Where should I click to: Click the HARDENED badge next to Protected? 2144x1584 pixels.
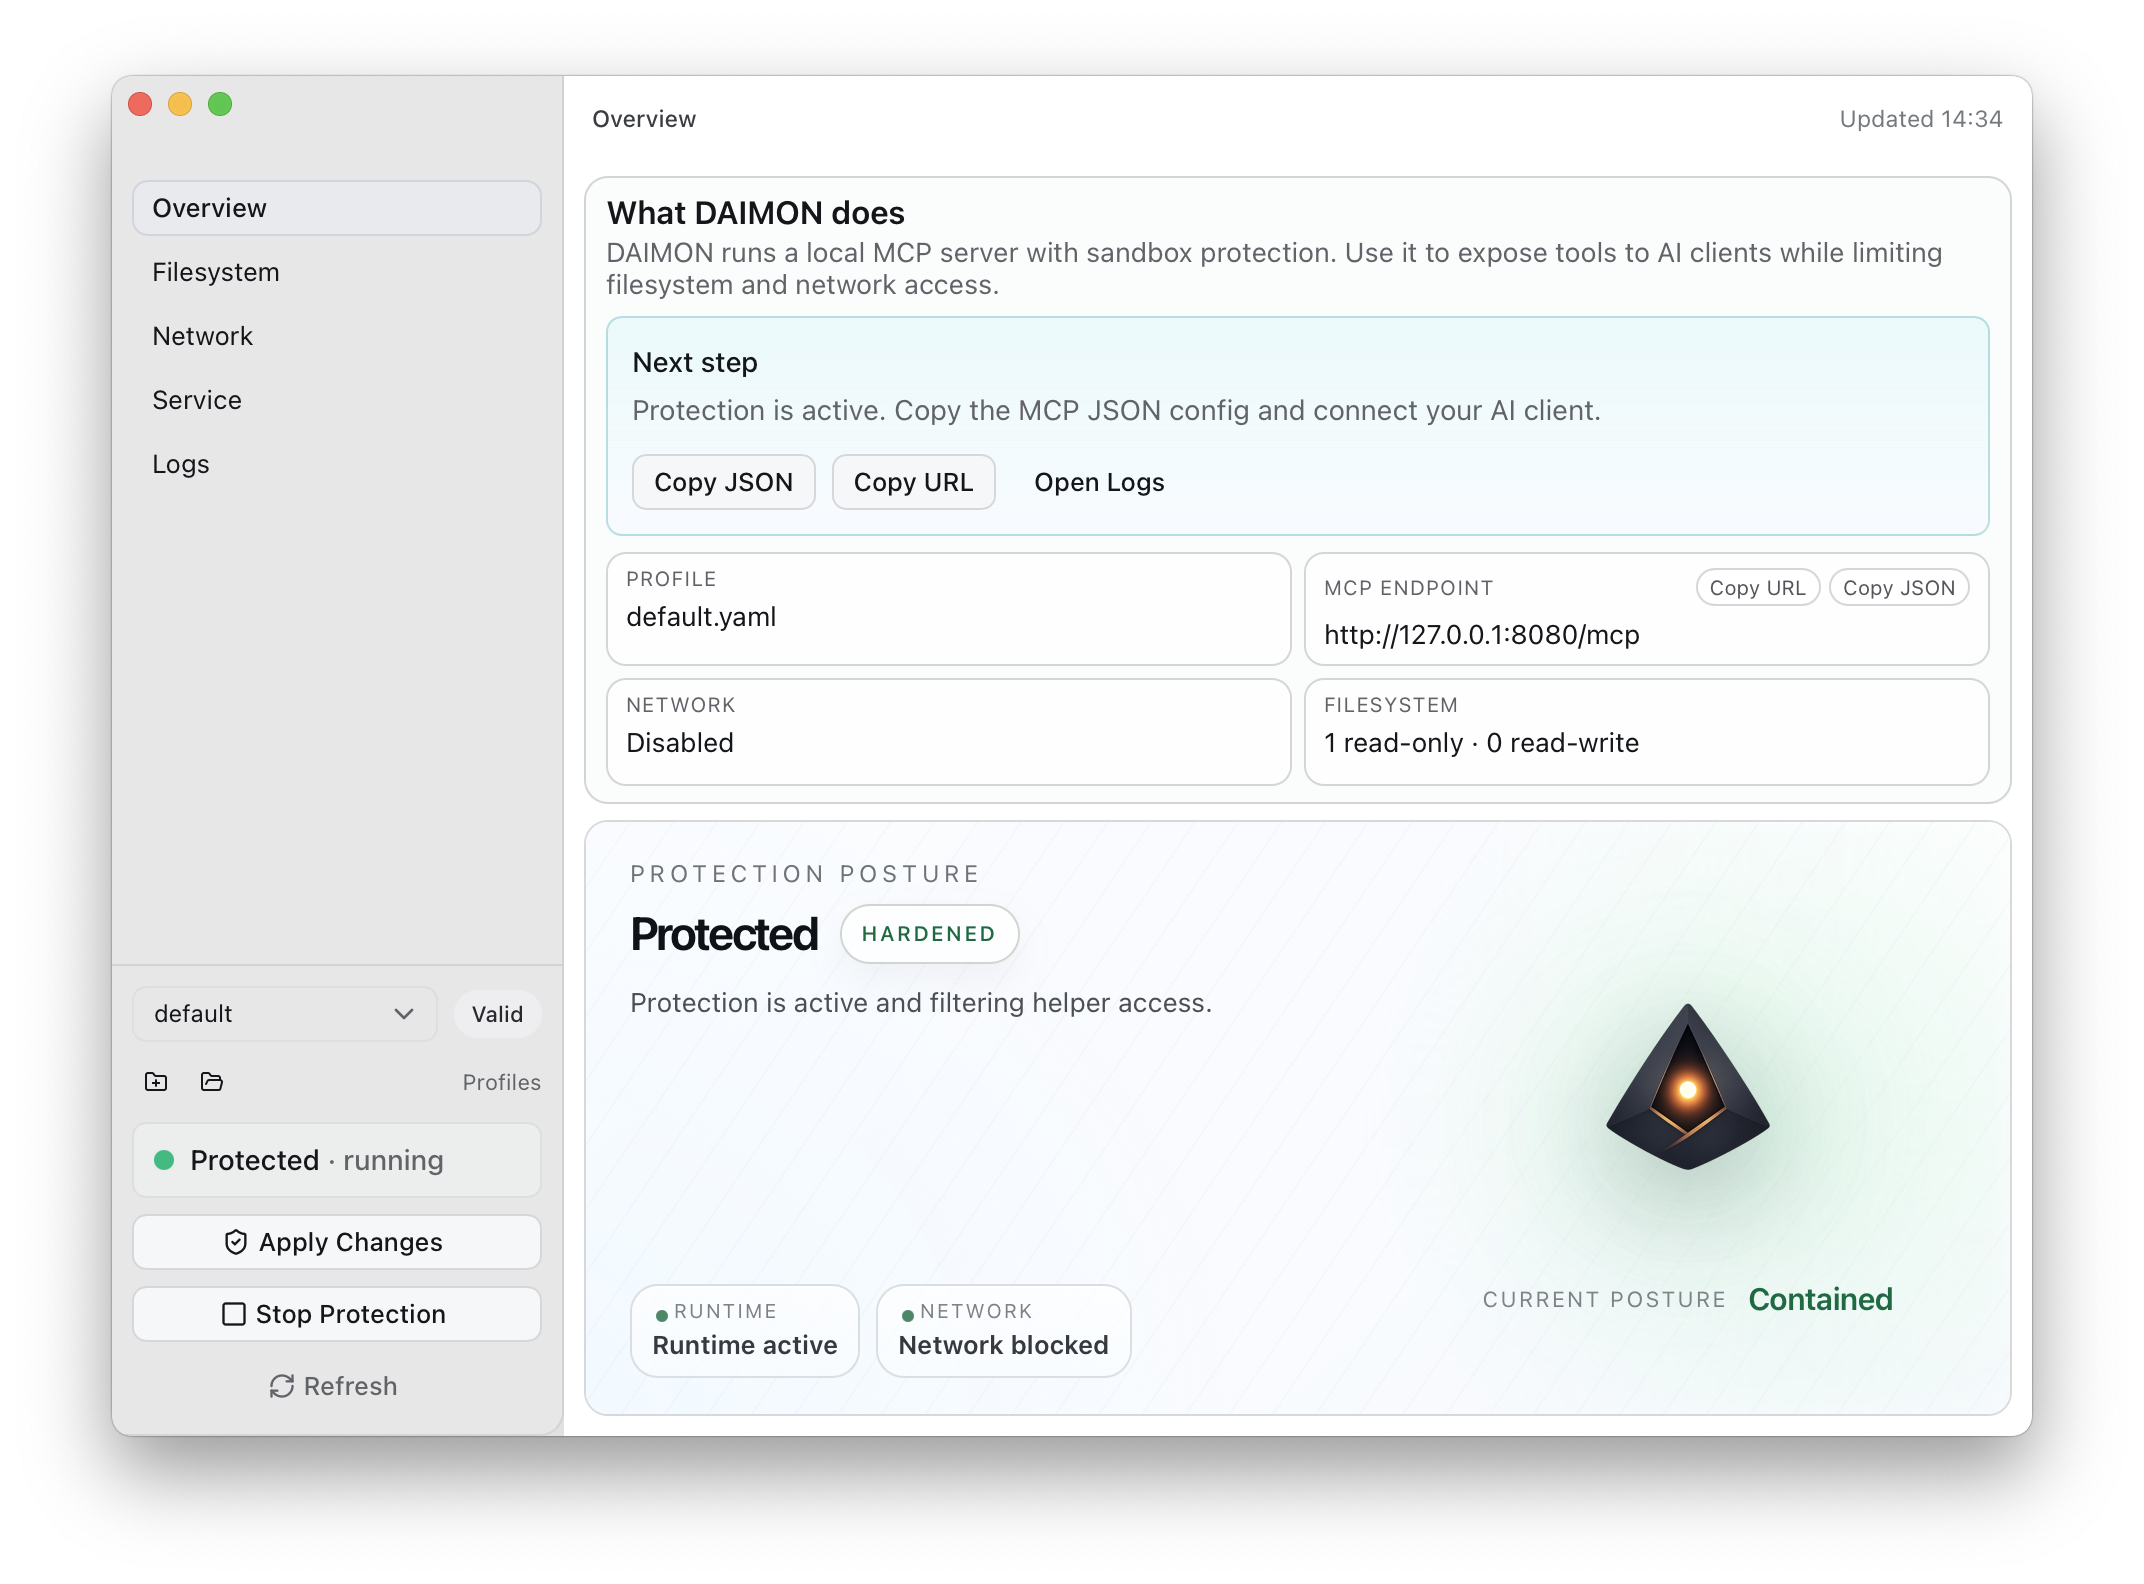[929, 933]
